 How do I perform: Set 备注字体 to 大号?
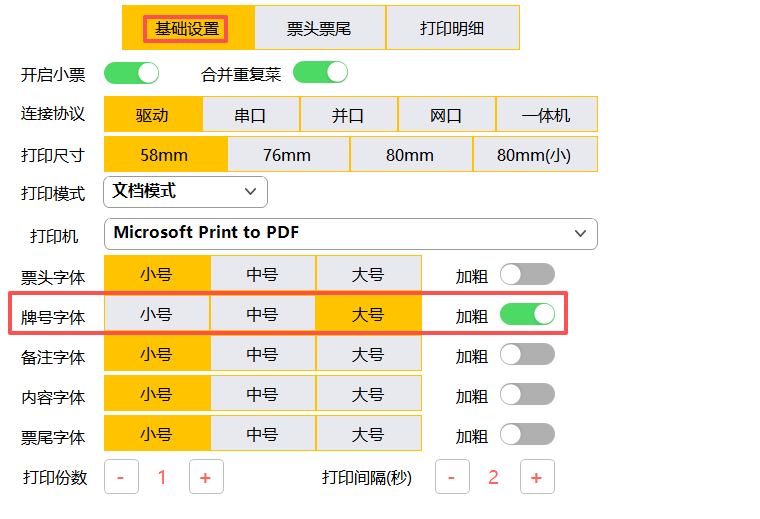(x=368, y=355)
